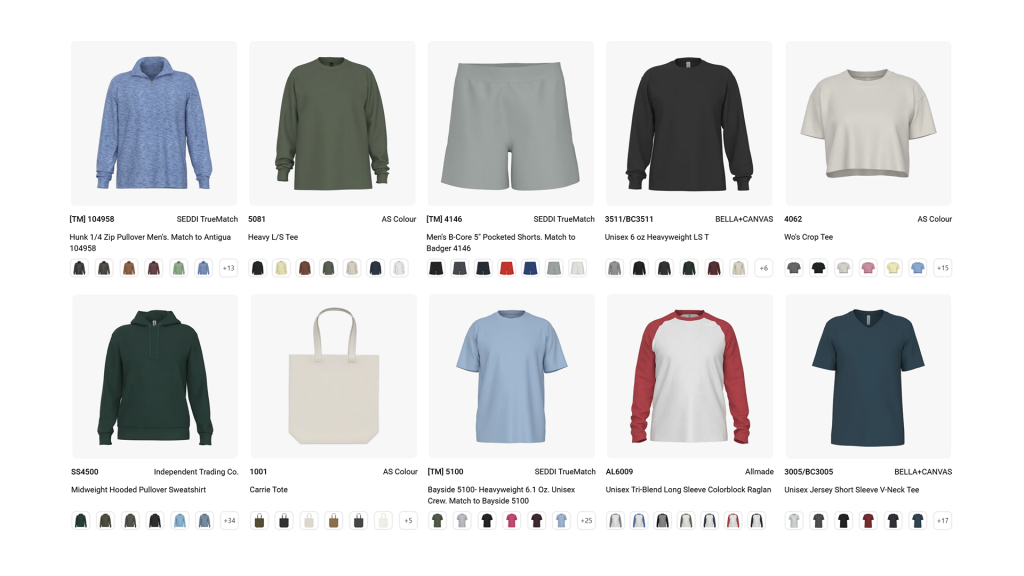1024x576 pixels.
Task: Open the blue Hunk 1/4 Zip Pullover image
Action: point(154,123)
